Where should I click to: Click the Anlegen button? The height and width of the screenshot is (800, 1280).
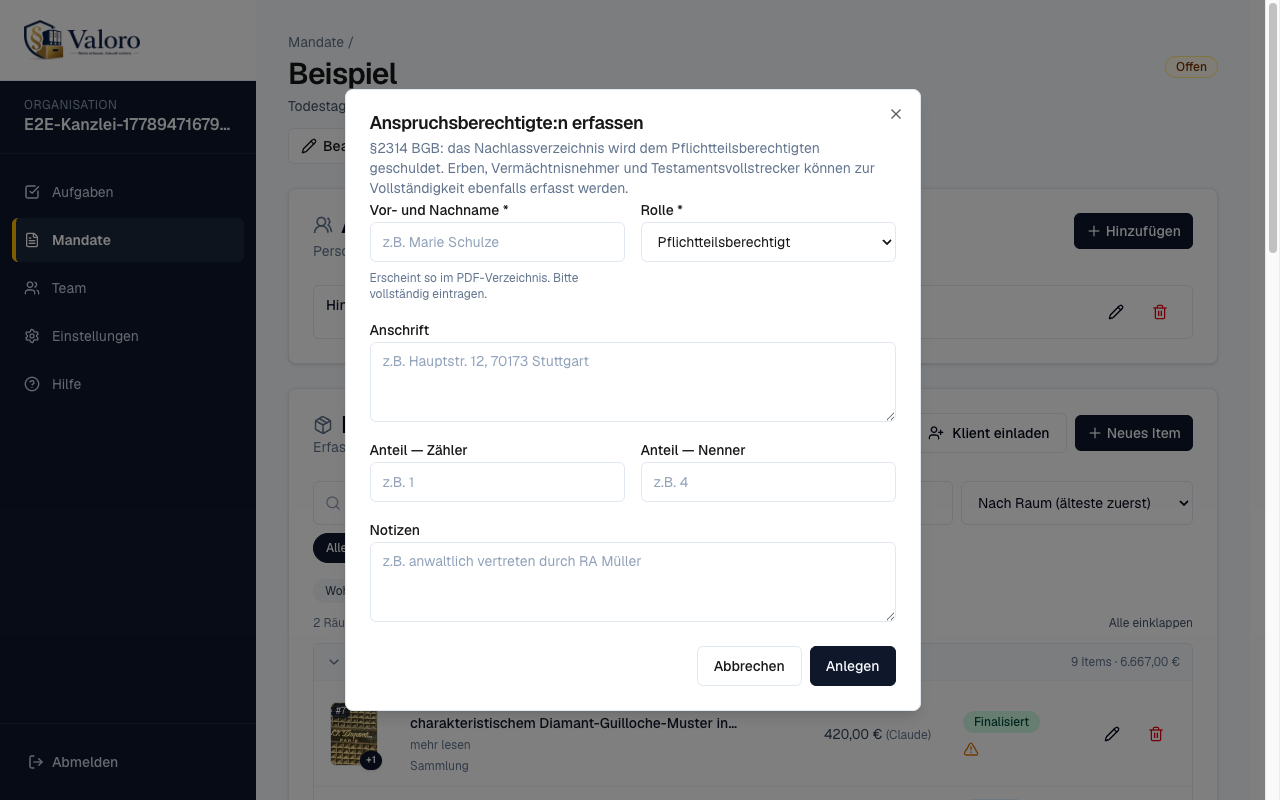853,666
